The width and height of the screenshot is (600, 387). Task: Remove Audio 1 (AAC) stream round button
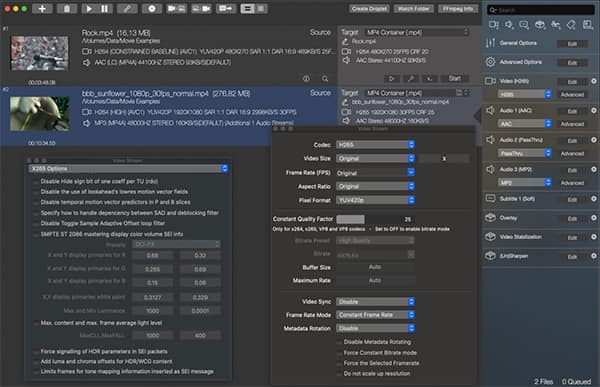click(593, 110)
